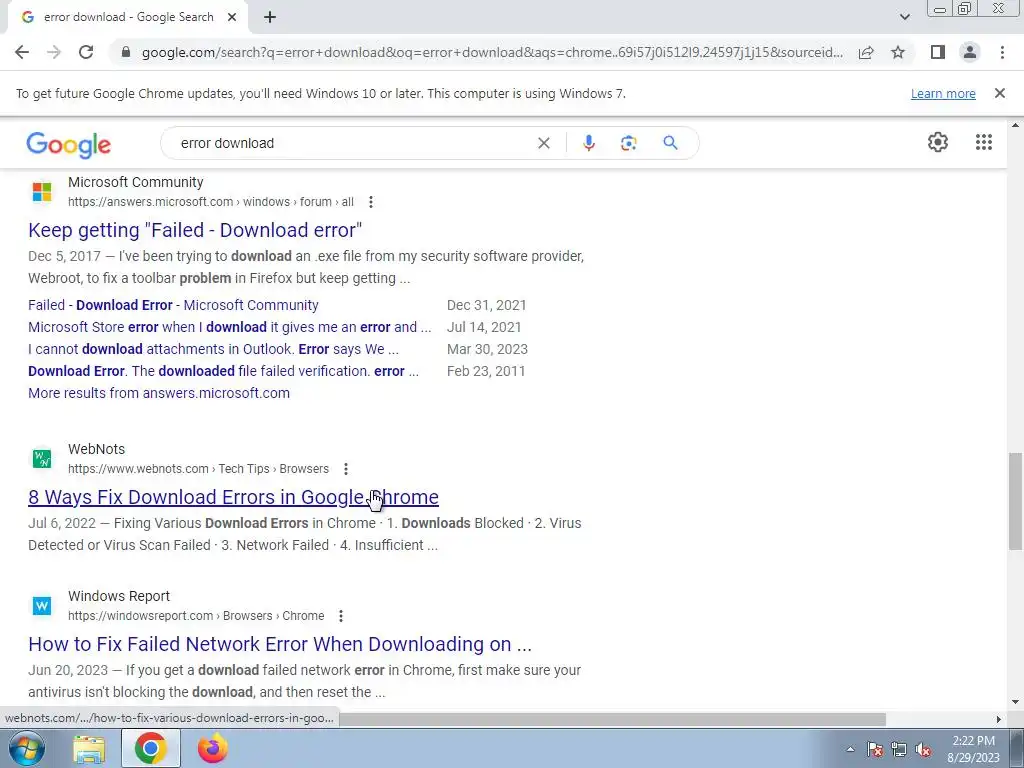Open a new tab with the plus button
Image resolution: width=1024 pixels, height=768 pixels.
click(270, 17)
